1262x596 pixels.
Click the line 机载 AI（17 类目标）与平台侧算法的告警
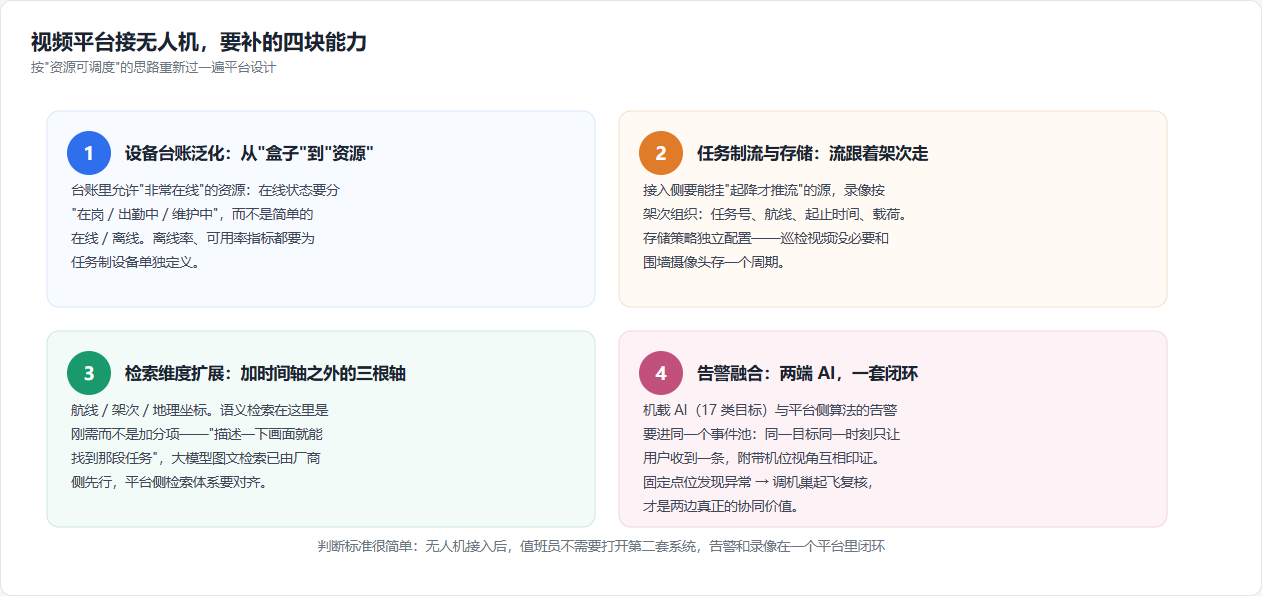click(x=770, y=409)
